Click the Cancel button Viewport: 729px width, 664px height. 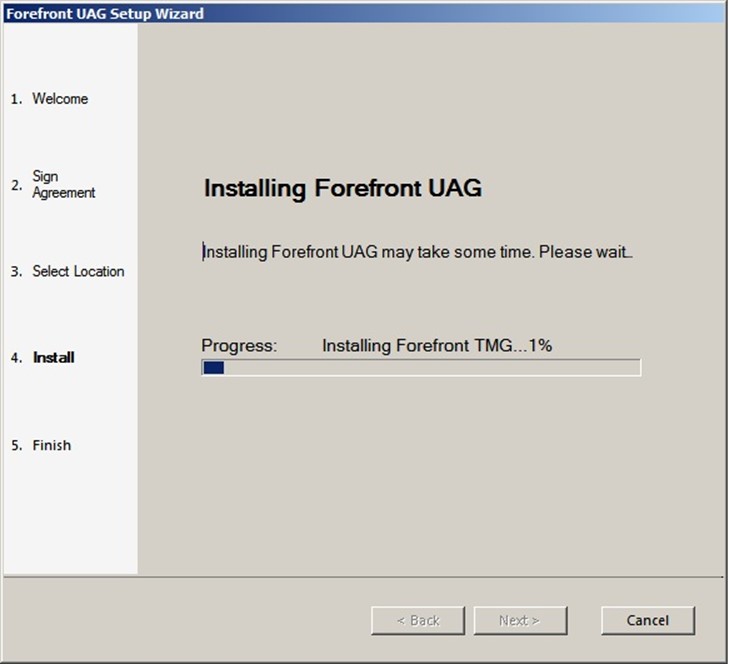coord(648,620)
